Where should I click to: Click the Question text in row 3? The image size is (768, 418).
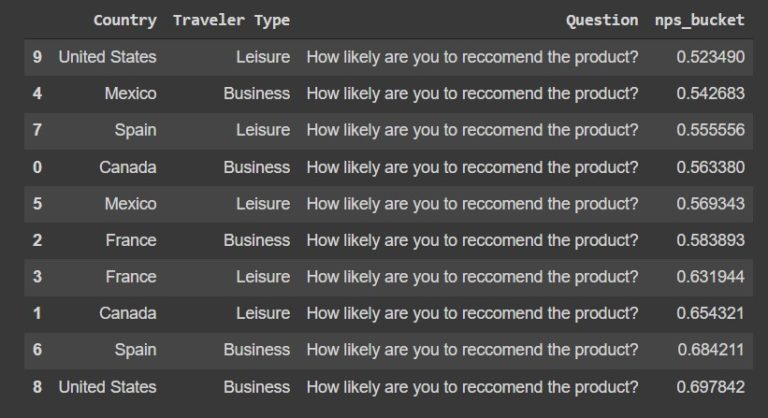pyautogui.click(x=472, y=277)
